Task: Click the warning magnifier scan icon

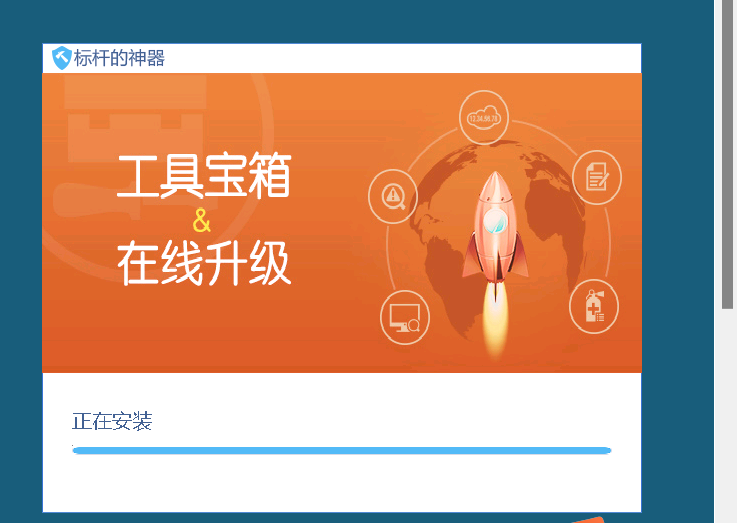Action: 393,196
